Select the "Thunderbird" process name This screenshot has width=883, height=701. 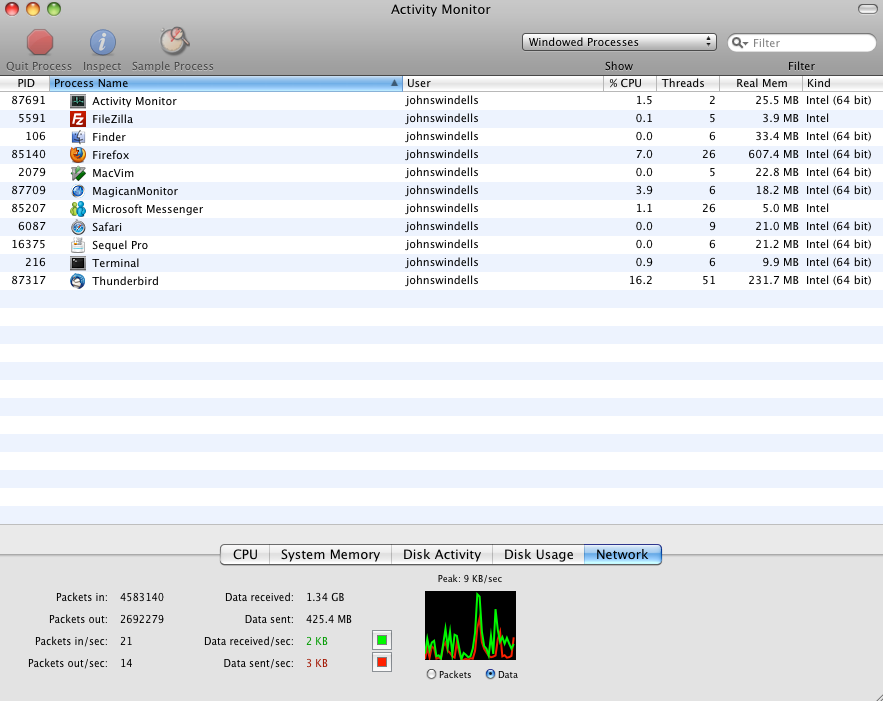[125, 281]
